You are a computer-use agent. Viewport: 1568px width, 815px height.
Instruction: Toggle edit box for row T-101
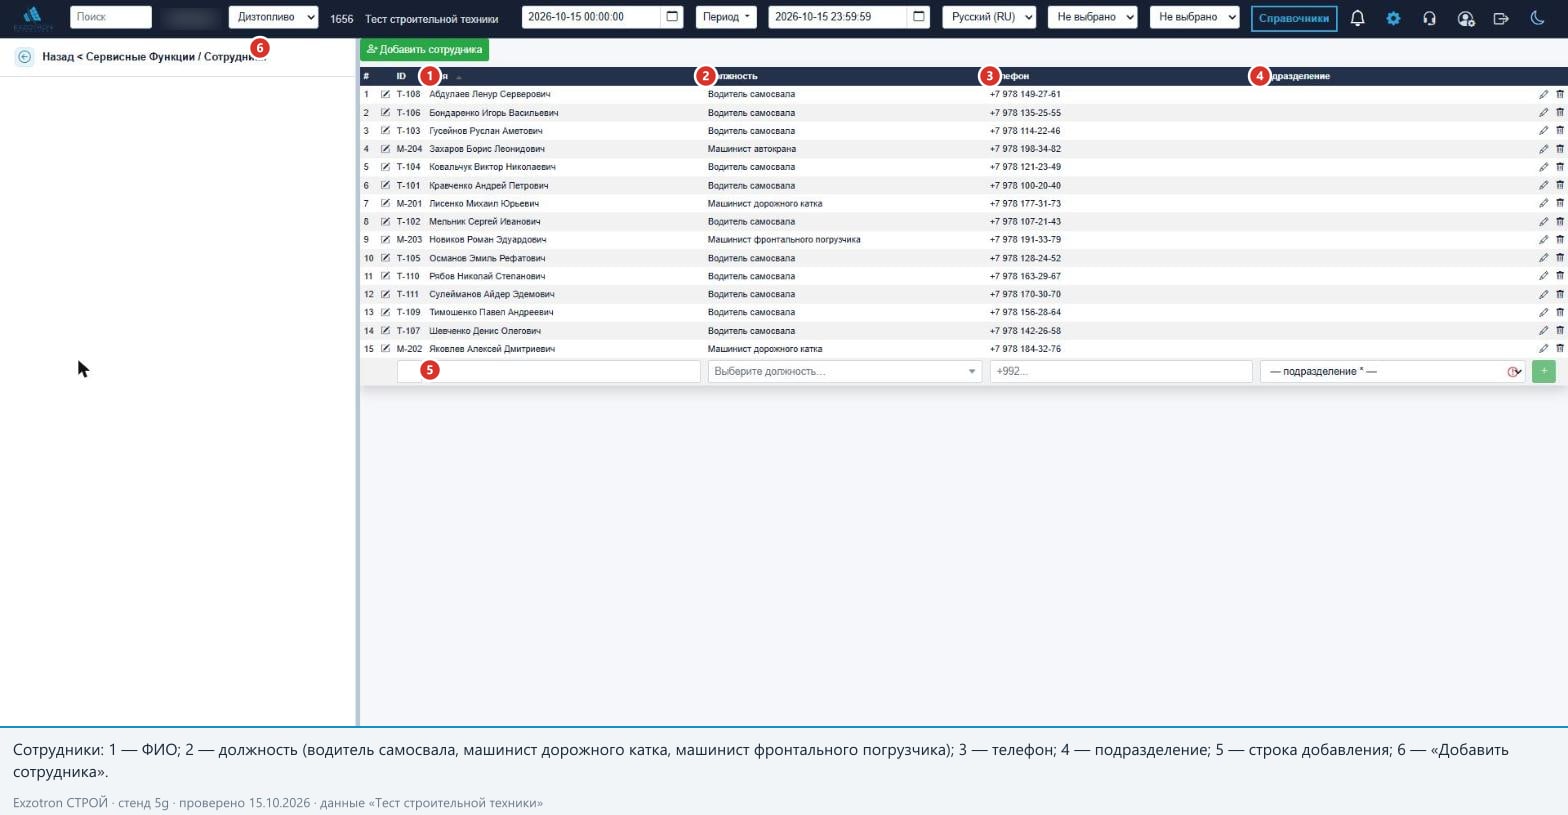click(385, 185)
